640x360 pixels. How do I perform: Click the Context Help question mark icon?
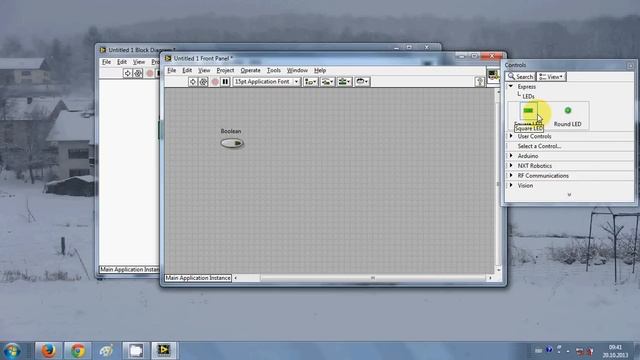click(x=480, y=82)
